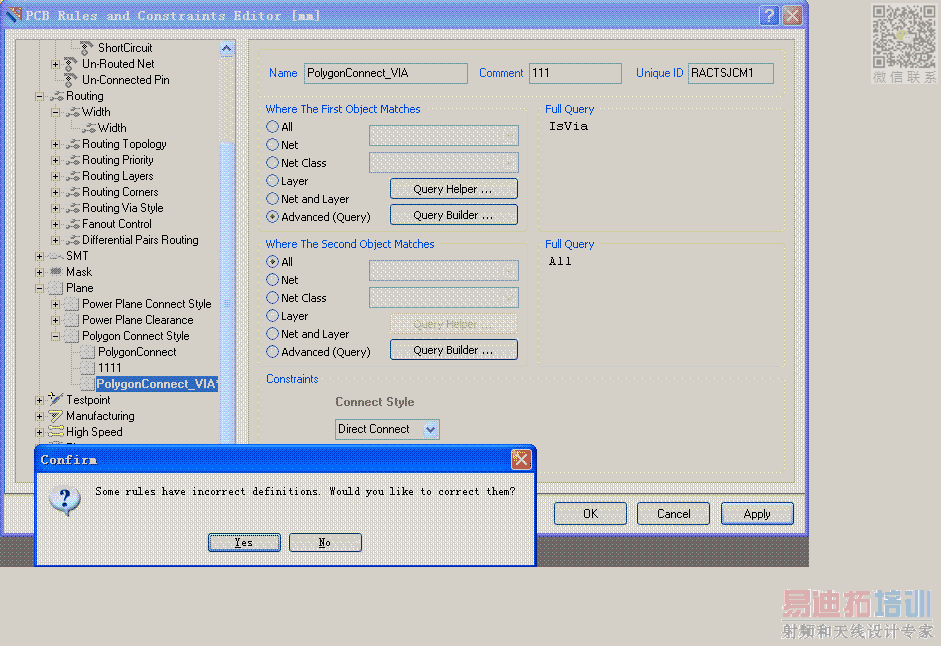Viewport: 941px width, 646px height.
Task: Open Query Helper for first object
Action: click(454, 189)
